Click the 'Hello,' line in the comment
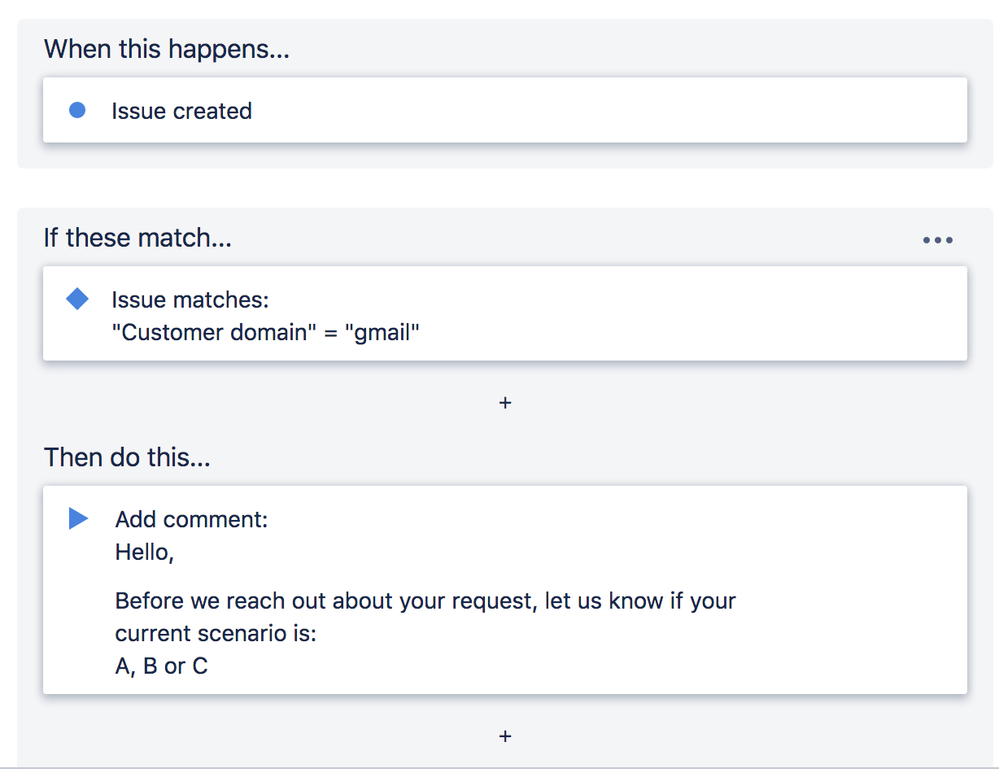The height and width of the screenshot is (778, 999). coord(144,551)
